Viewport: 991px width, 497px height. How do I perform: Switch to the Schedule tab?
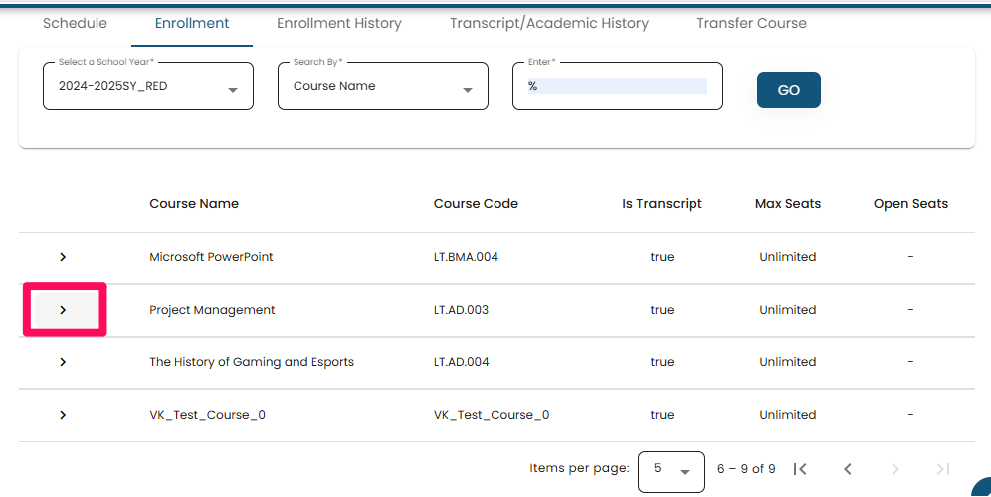point(75,23)
